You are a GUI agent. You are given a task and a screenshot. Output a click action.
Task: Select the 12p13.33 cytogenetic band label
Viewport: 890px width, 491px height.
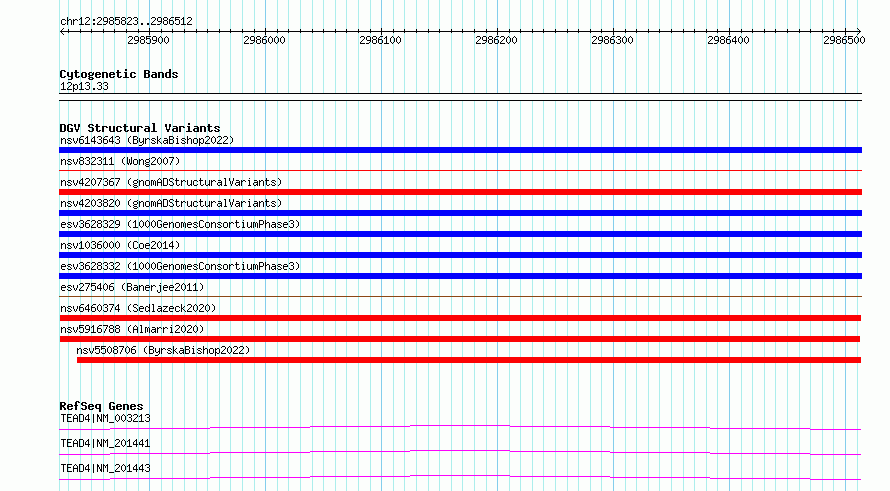tap(84, 86)
